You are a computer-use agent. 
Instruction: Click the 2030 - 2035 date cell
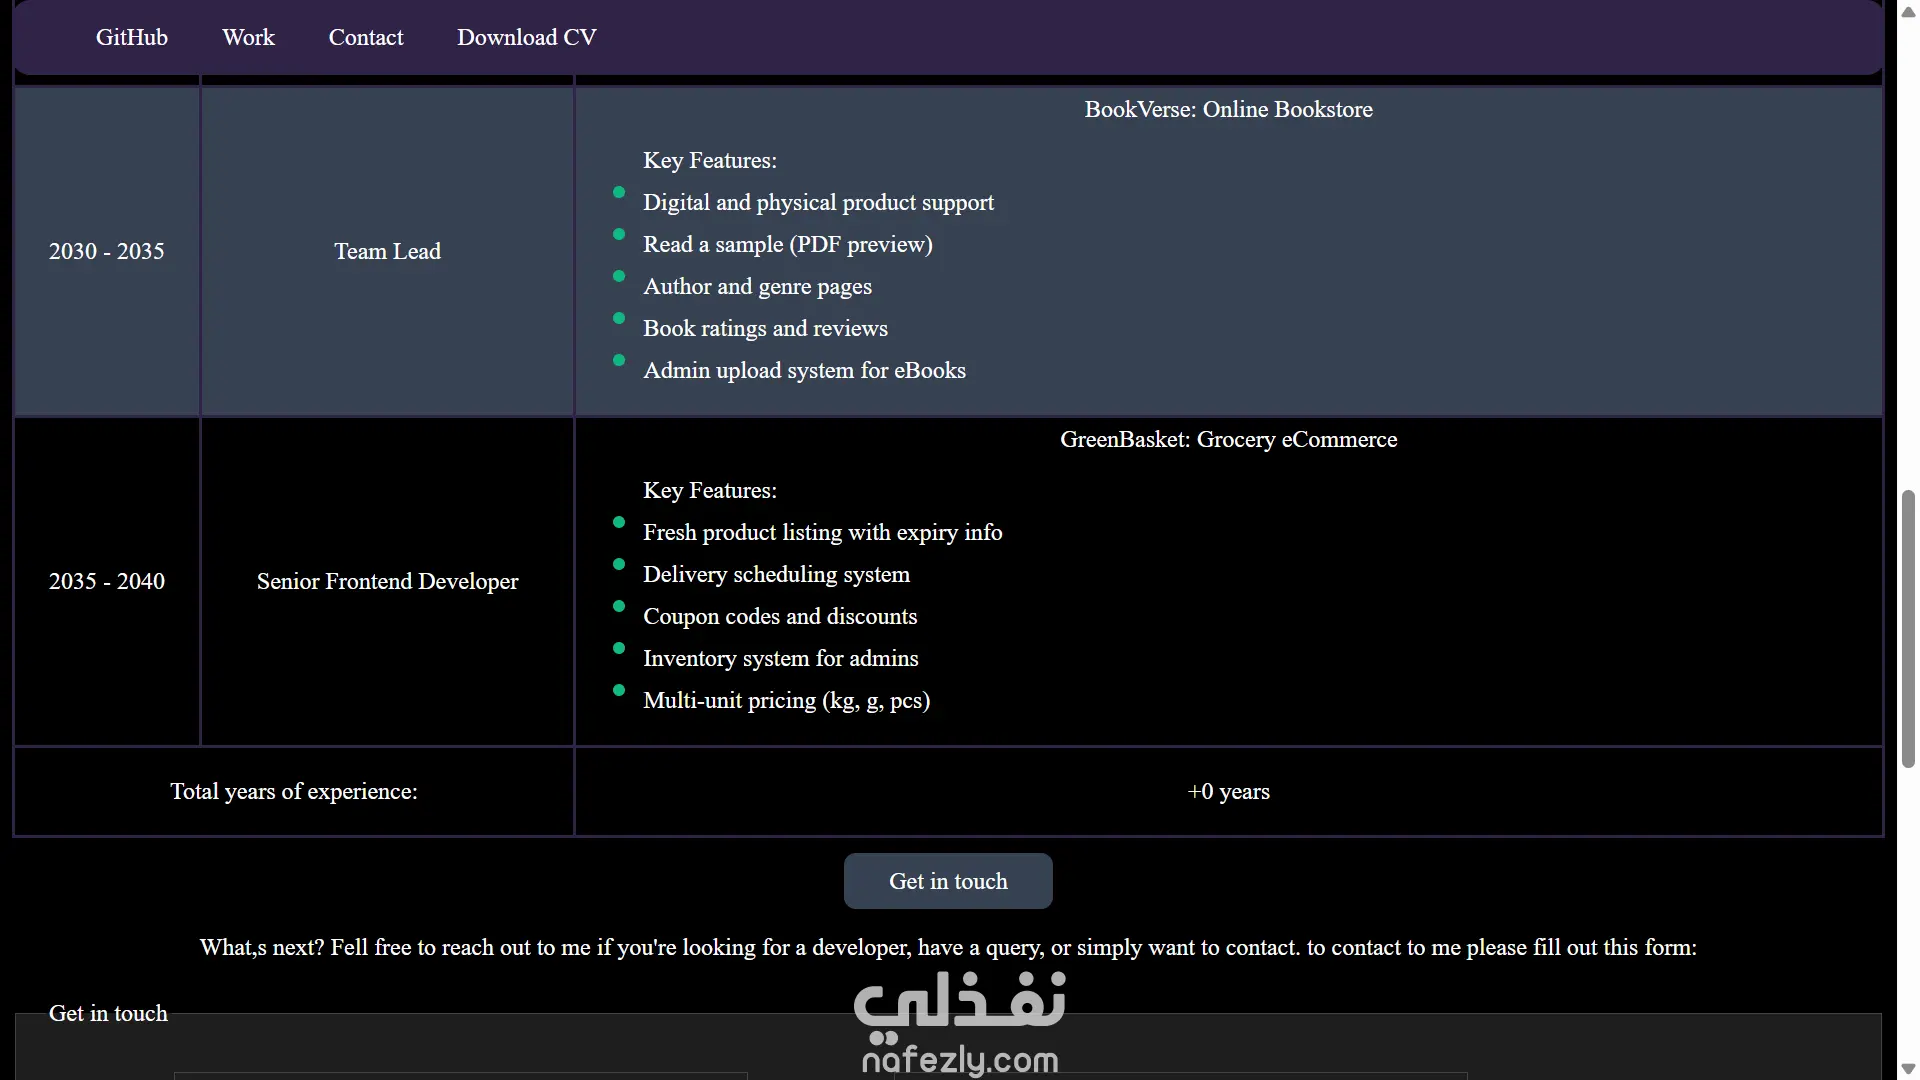tap(106, 251)
